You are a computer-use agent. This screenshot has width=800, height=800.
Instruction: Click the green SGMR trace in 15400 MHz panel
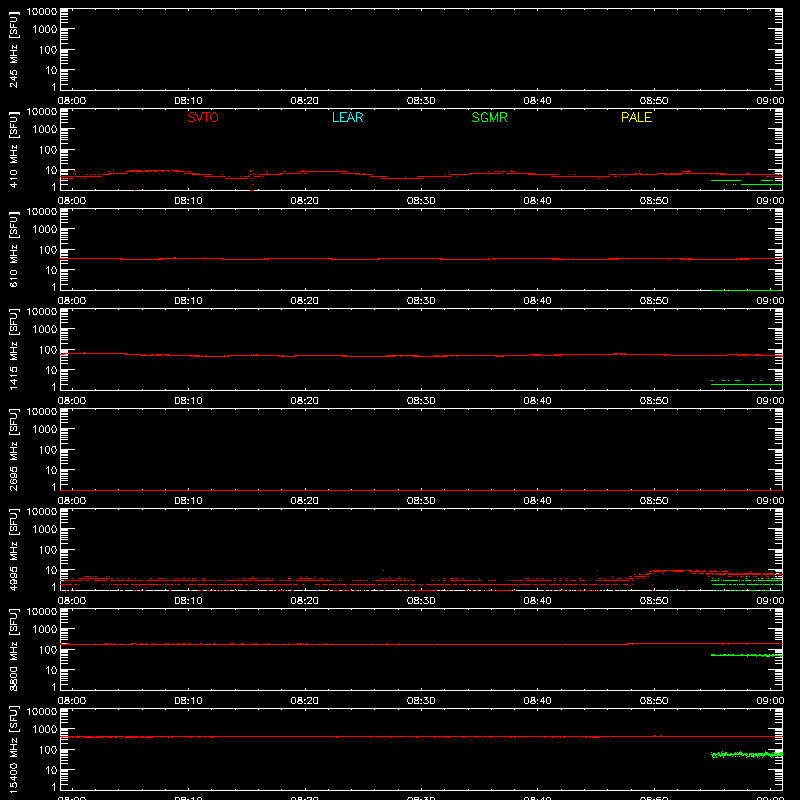click(x=746, y=754)
